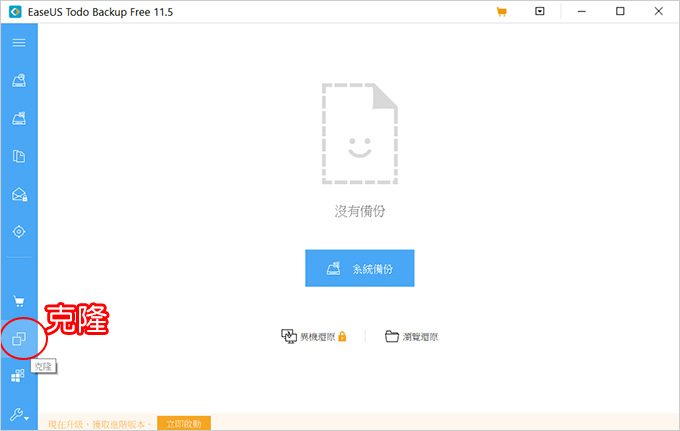Close the EaseUS Todo Backup window
Image resolution: width=680 pixels, height=431 pixels.
tap(658, 11)
